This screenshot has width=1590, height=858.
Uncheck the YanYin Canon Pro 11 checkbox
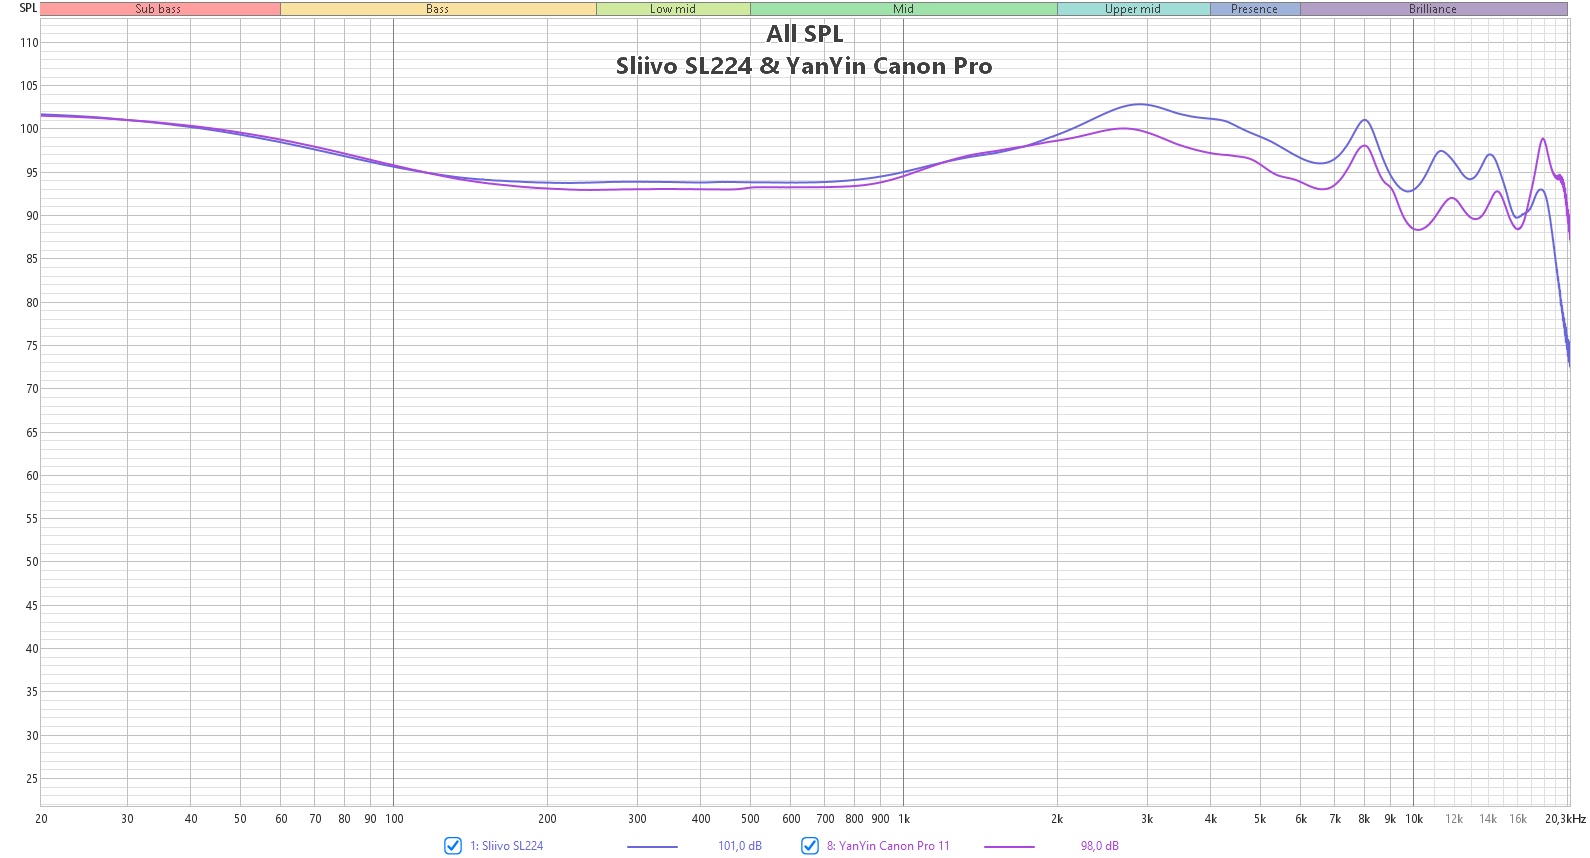pyautogui.click(x=810, y=846)
